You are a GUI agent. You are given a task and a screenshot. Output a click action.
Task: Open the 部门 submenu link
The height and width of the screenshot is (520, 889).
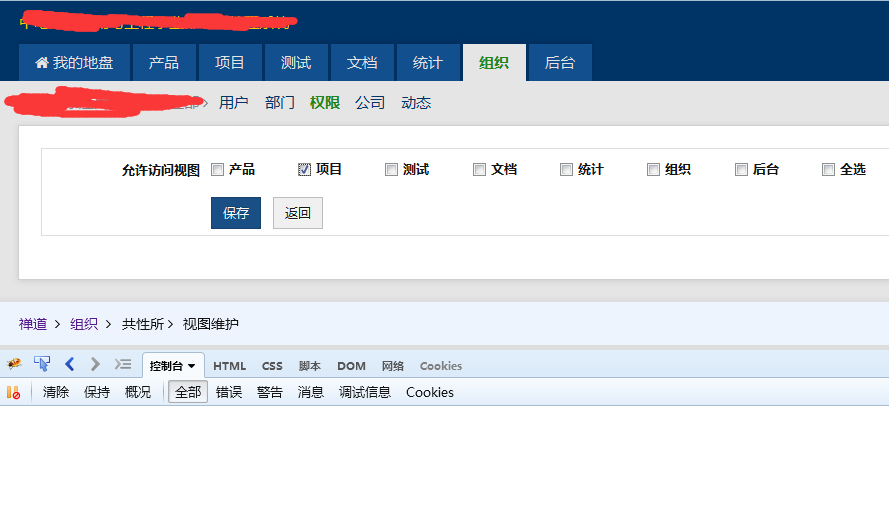280,103
